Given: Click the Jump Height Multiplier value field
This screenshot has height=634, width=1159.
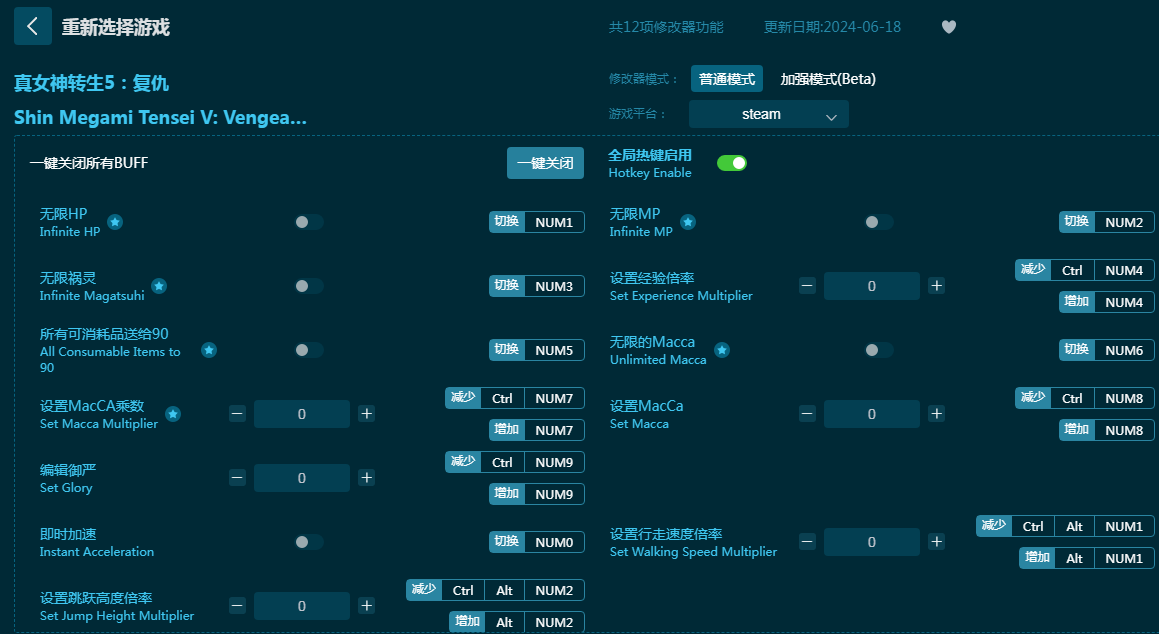Looking at the screenshot, I should pos(302,606).
